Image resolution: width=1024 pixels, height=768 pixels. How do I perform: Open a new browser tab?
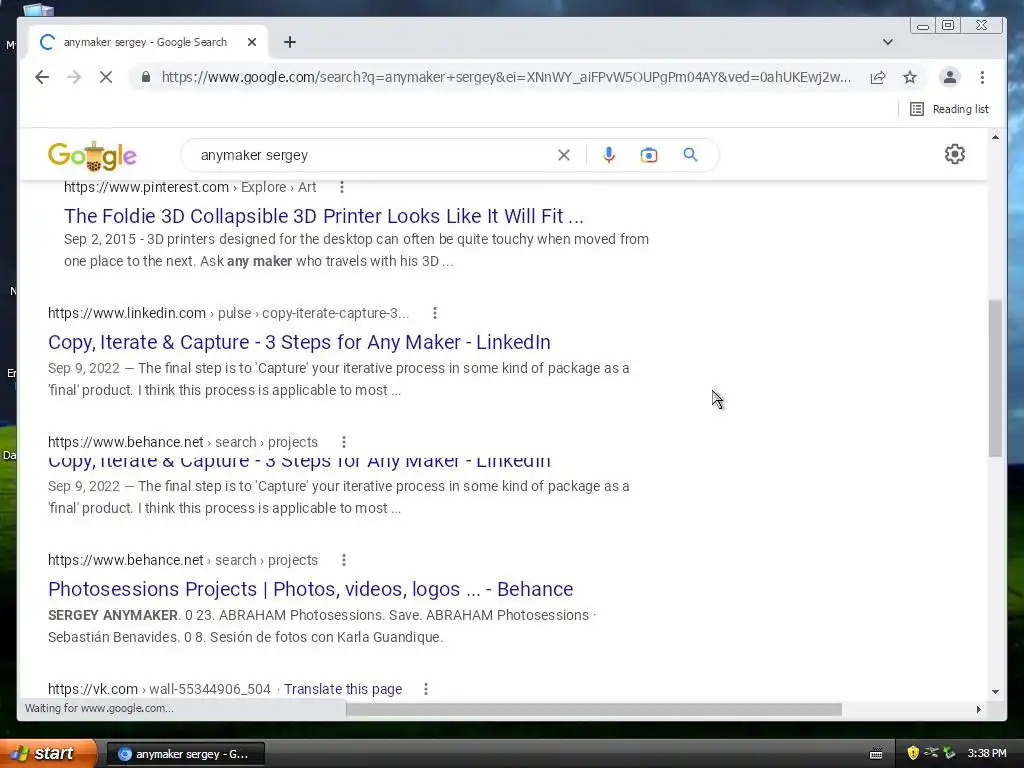click(290, 42)
